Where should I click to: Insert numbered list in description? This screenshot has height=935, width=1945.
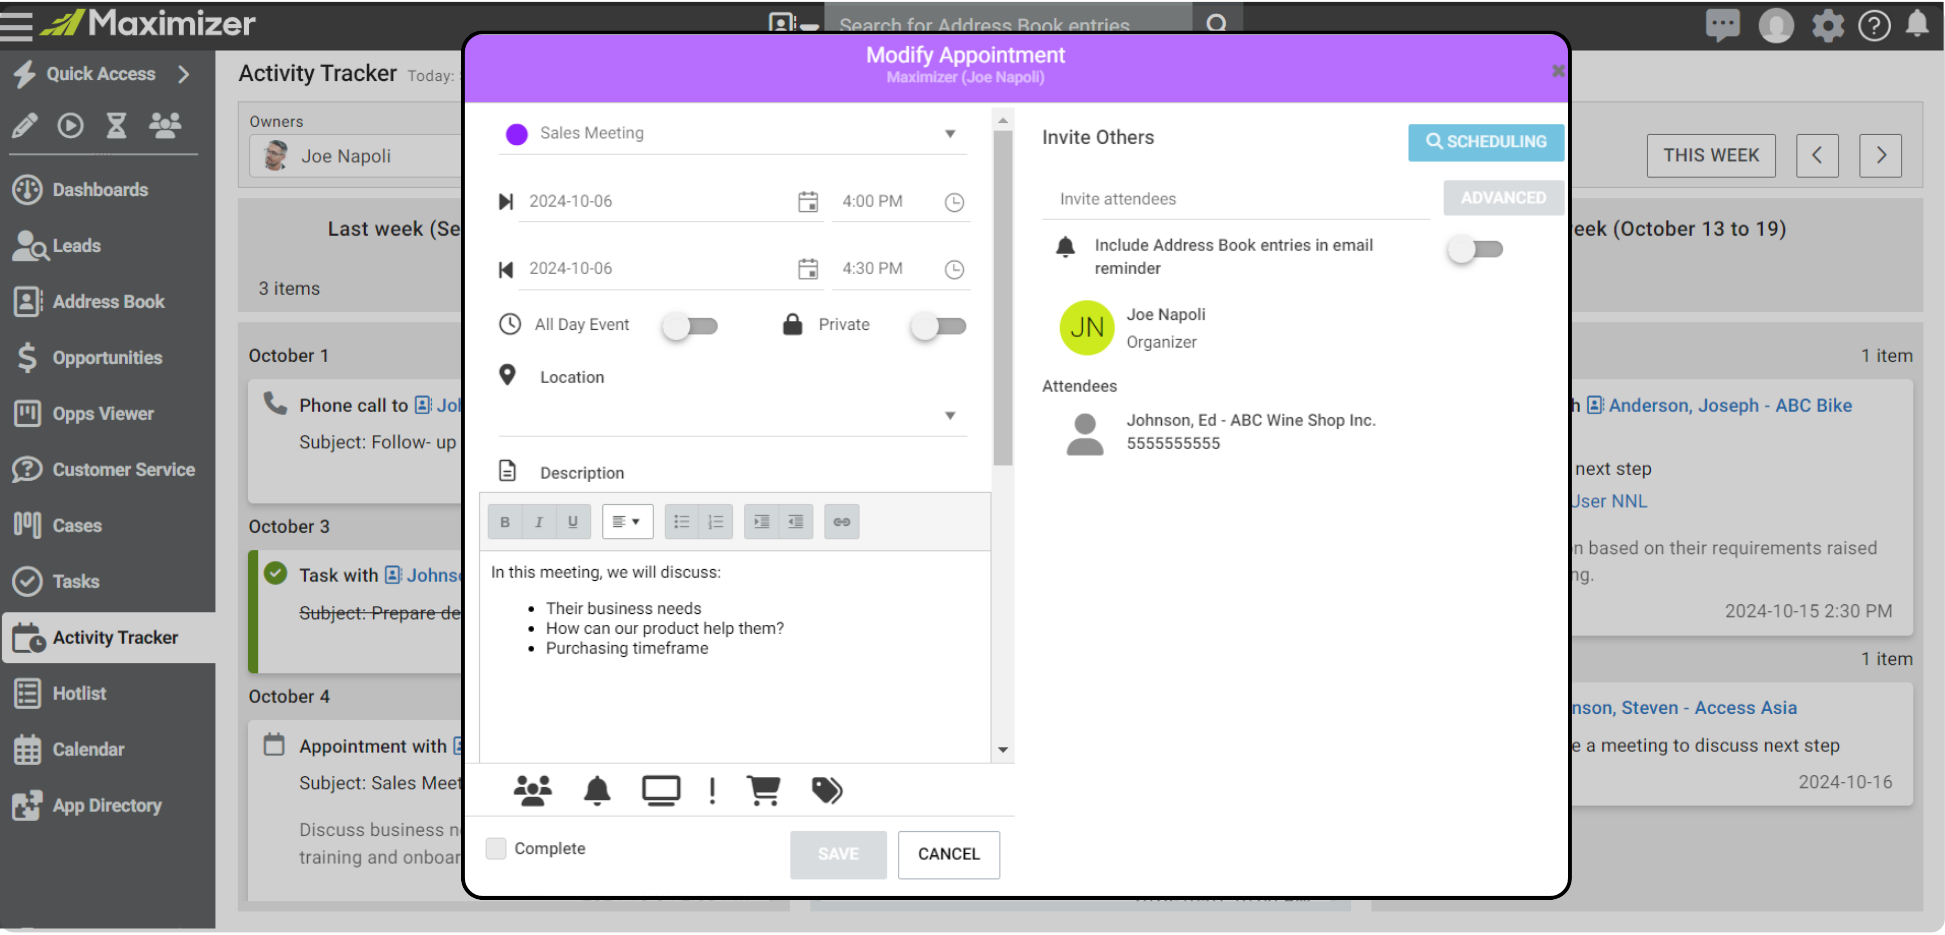716,522
